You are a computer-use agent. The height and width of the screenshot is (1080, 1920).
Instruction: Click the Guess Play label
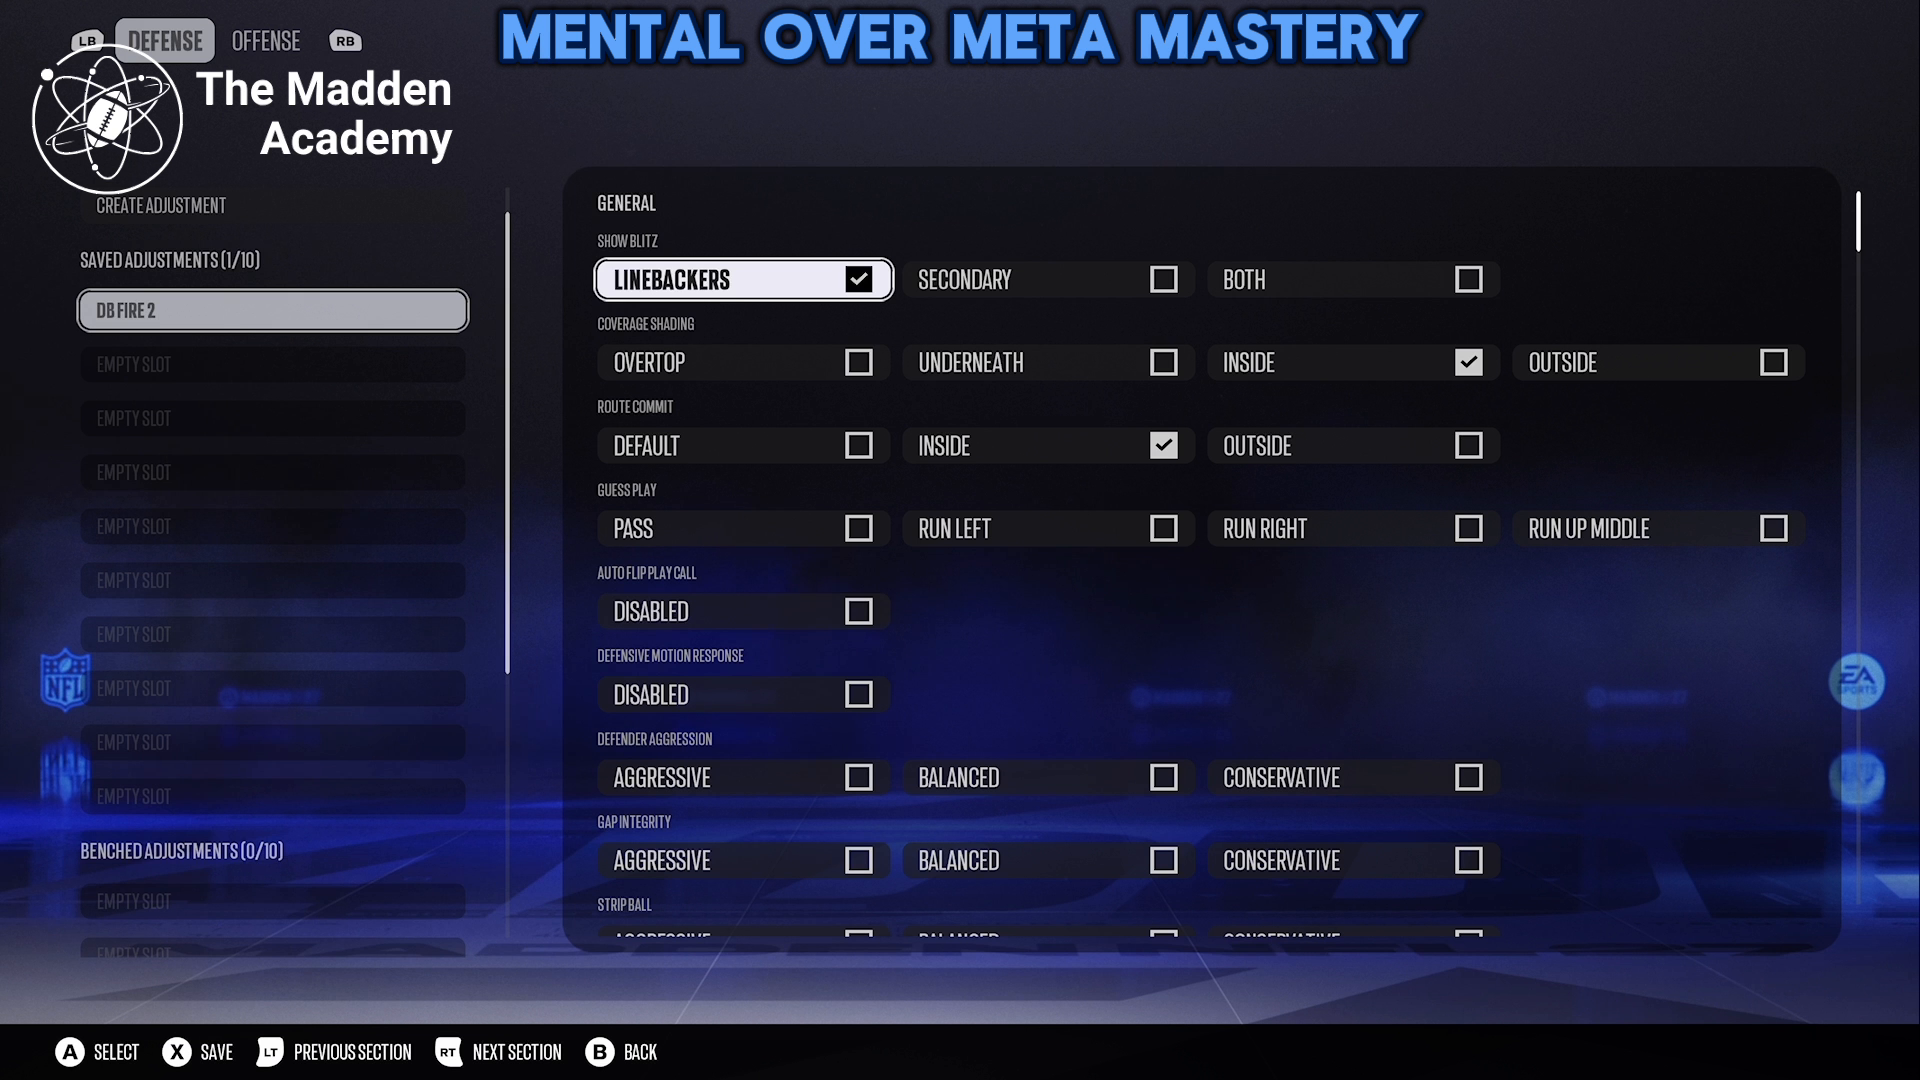point(627,490)
